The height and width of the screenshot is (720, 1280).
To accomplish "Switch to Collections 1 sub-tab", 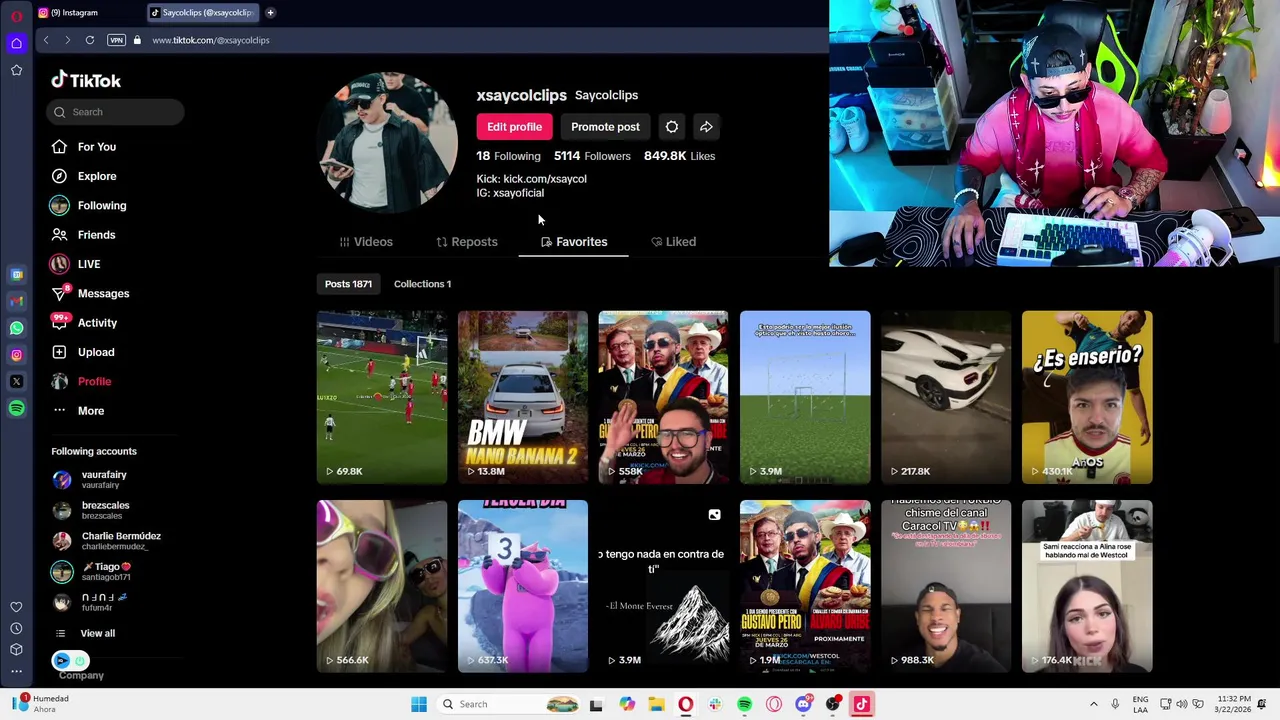I will coord(422,284).
